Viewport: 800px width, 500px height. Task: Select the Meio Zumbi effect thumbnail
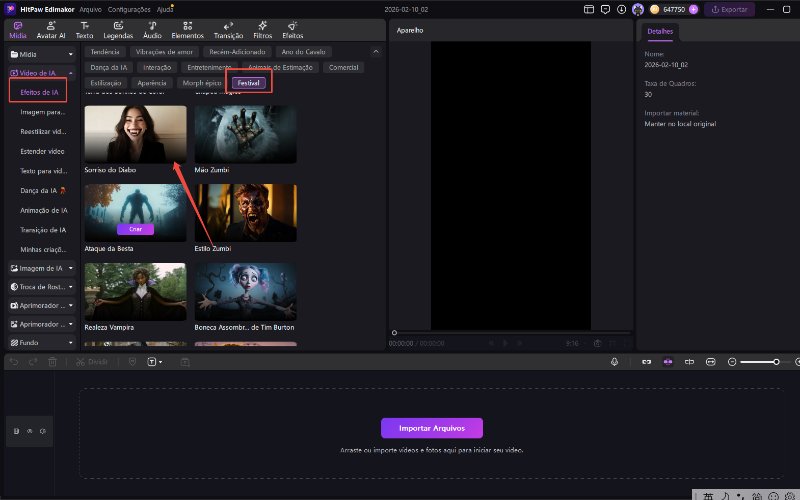(245, 134)
